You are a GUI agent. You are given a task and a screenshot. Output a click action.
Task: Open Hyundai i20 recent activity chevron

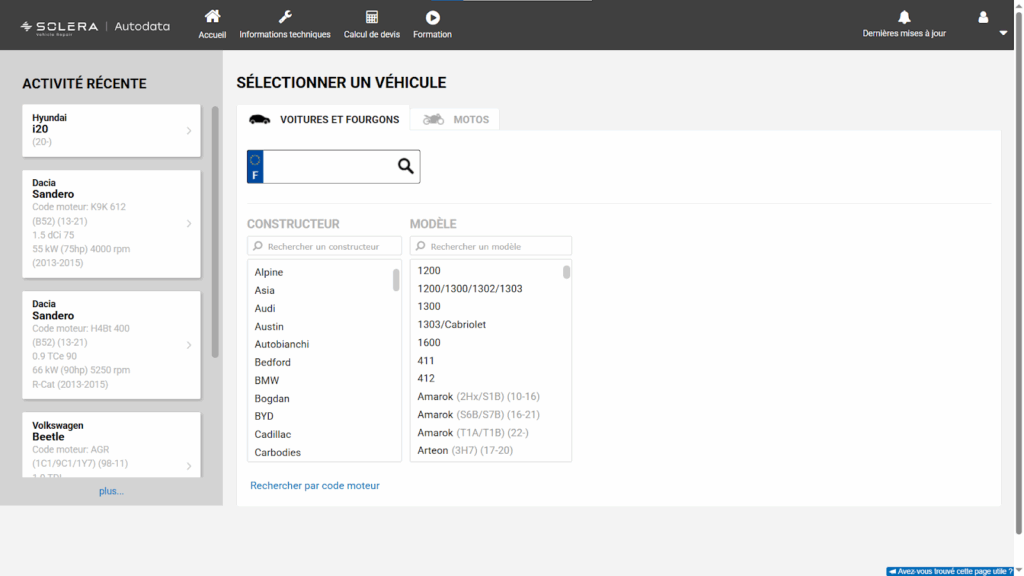[189, 131]
